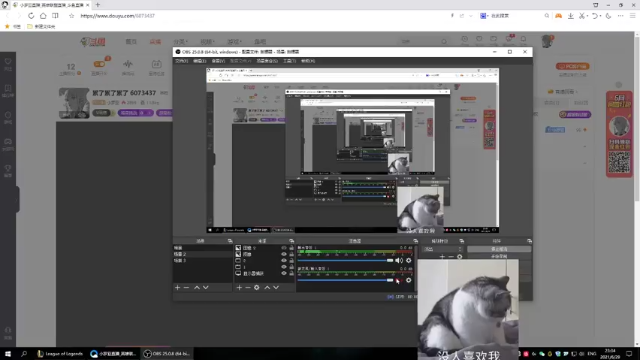Open the scene transition type dropdown in OBS
Screen dimensions: 640x360
[x=443, y=249]
